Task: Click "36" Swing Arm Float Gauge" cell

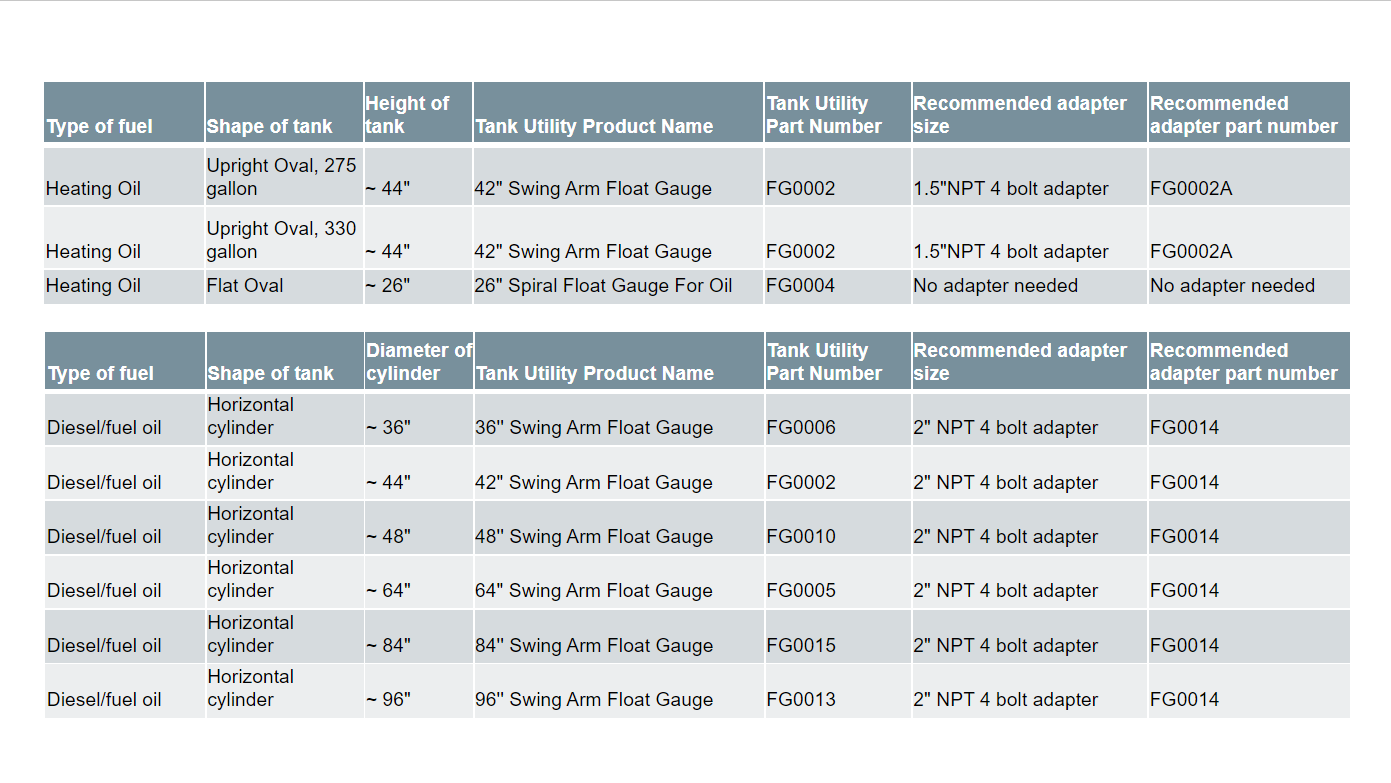Action: pyautogui.click(x=618, y=419)
